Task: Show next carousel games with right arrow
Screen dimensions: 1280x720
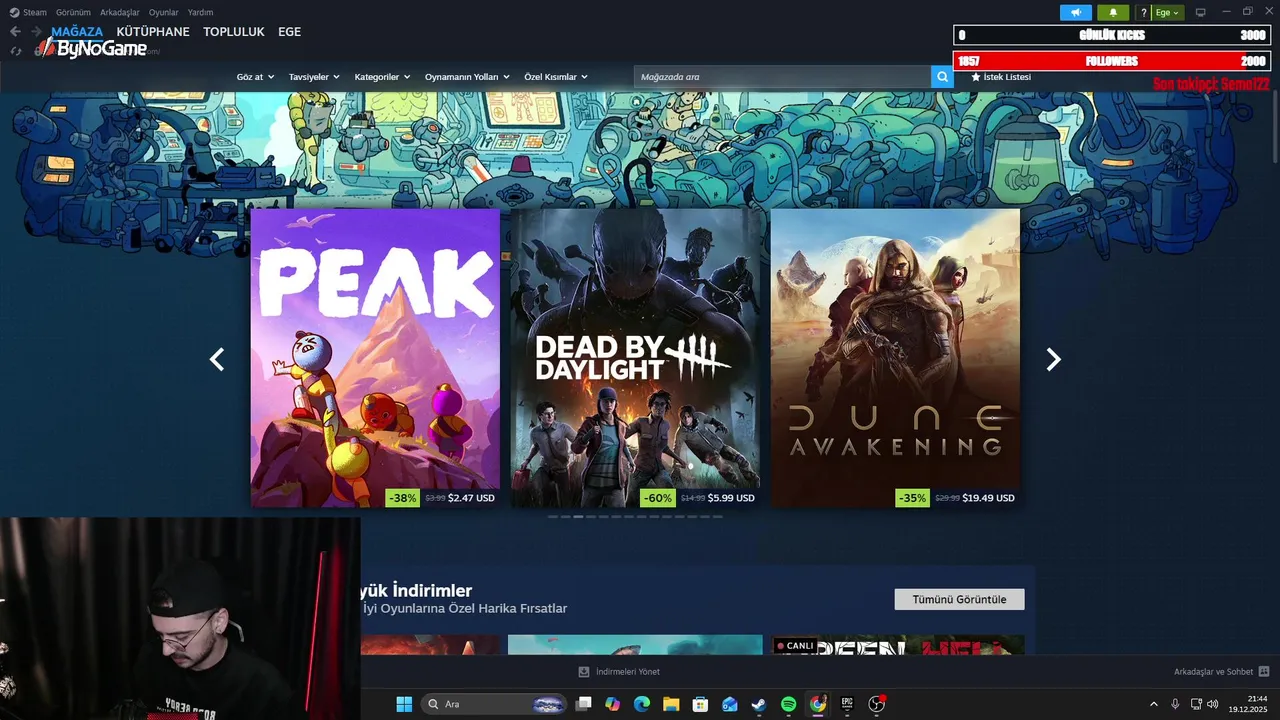Action: tap(1053, 359)
